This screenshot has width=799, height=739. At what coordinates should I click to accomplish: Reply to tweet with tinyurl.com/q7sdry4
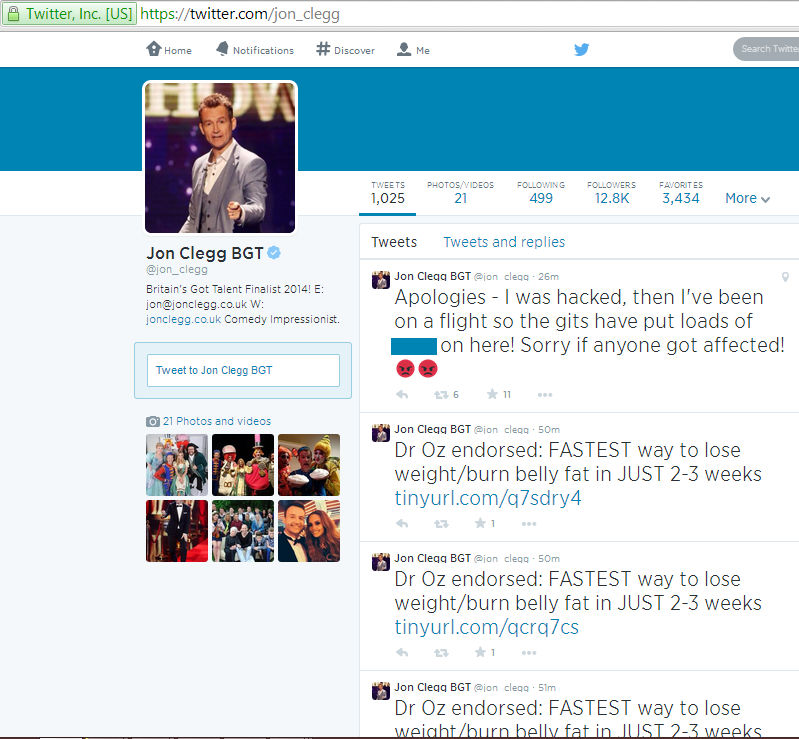pos(402,523)
